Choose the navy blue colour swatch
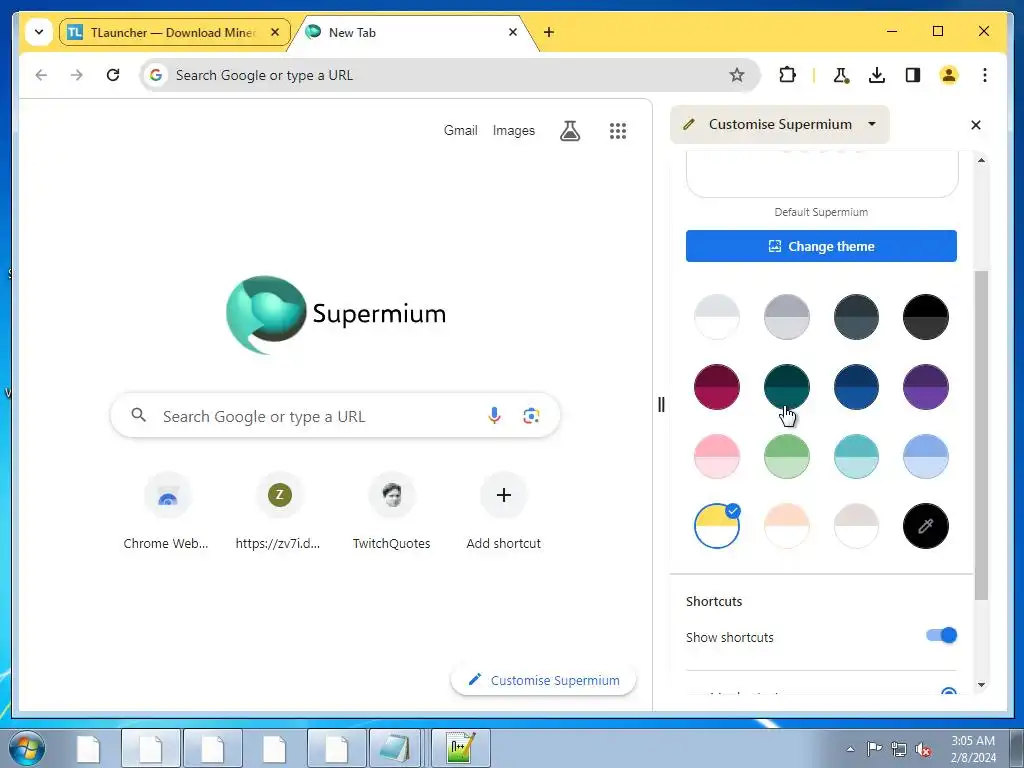 (856, 387)
